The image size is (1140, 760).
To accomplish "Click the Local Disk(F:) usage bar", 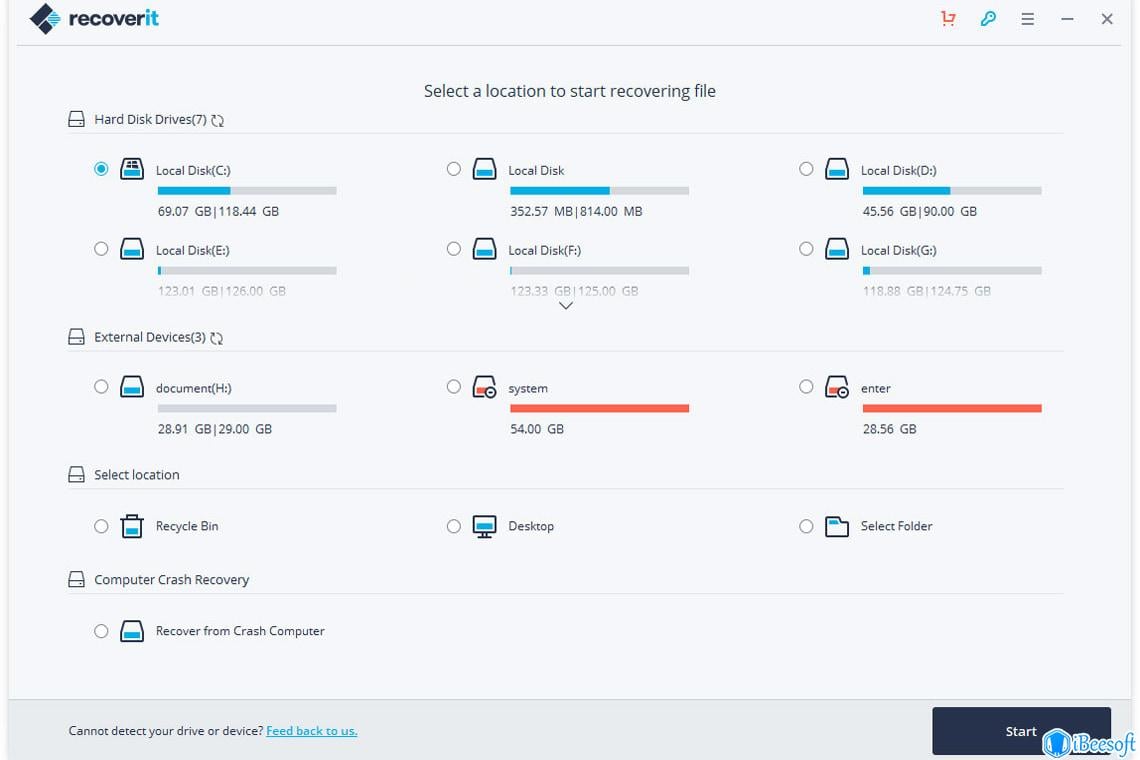I will tap(599, 271).
